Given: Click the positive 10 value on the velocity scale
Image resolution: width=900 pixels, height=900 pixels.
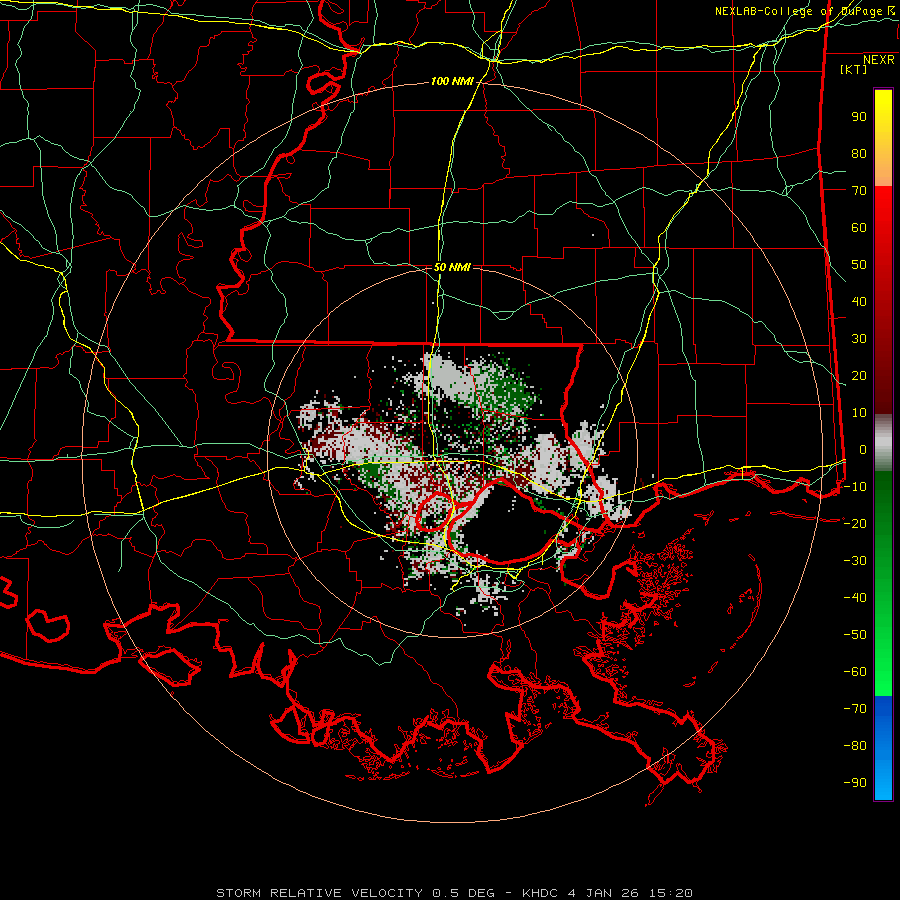Looking at the screenshot, I should 859,413.
